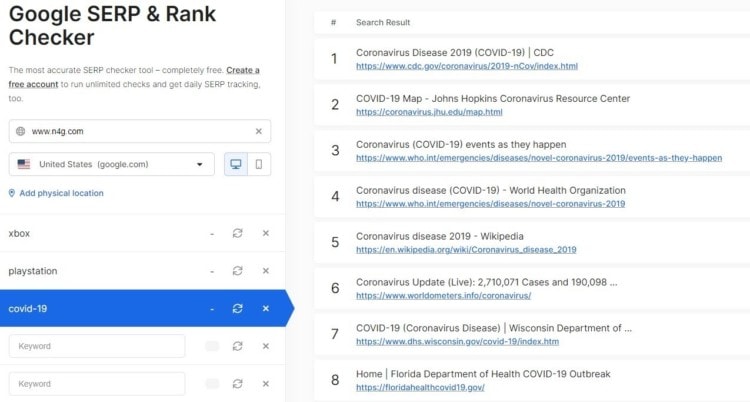
Task: Select mobile device view
Action: click(259, 164)
